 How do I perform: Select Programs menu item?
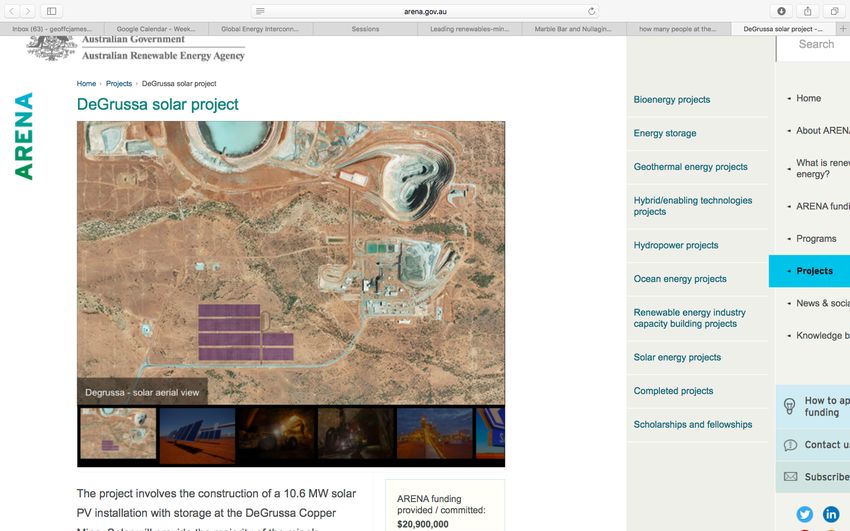point(816,239)
